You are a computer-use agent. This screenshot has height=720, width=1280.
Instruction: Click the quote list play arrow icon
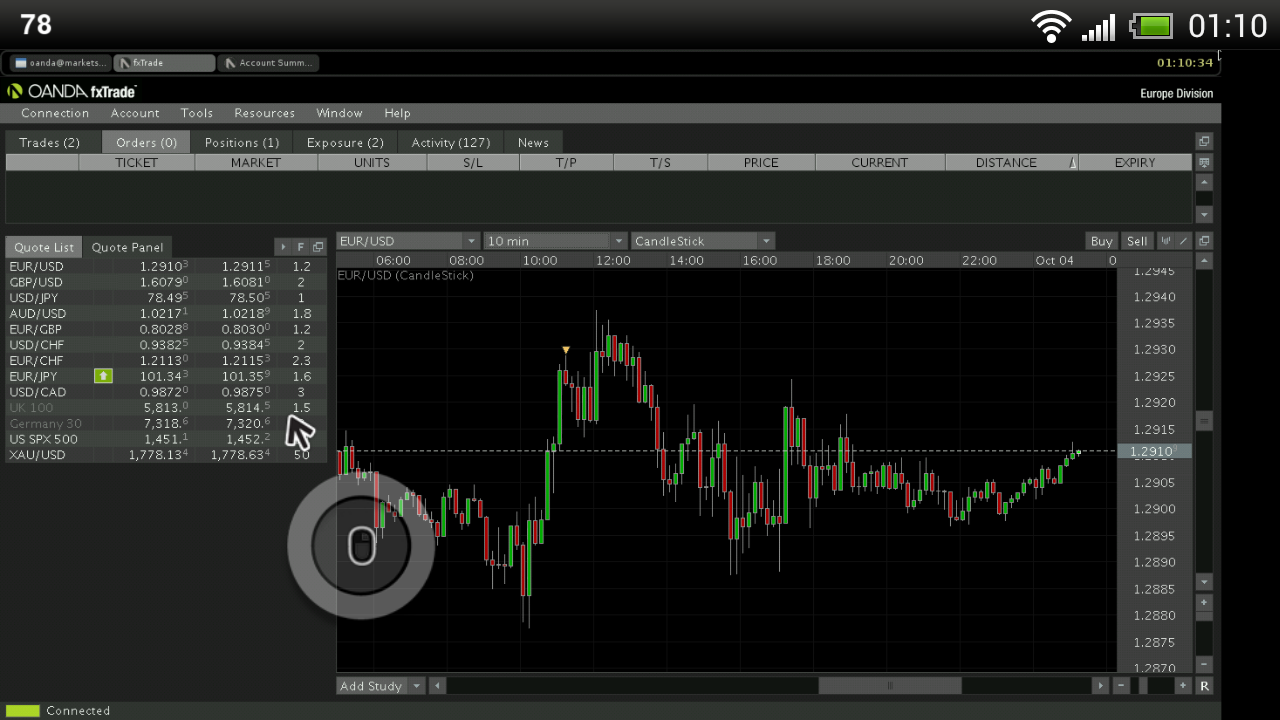click(283, 247)
